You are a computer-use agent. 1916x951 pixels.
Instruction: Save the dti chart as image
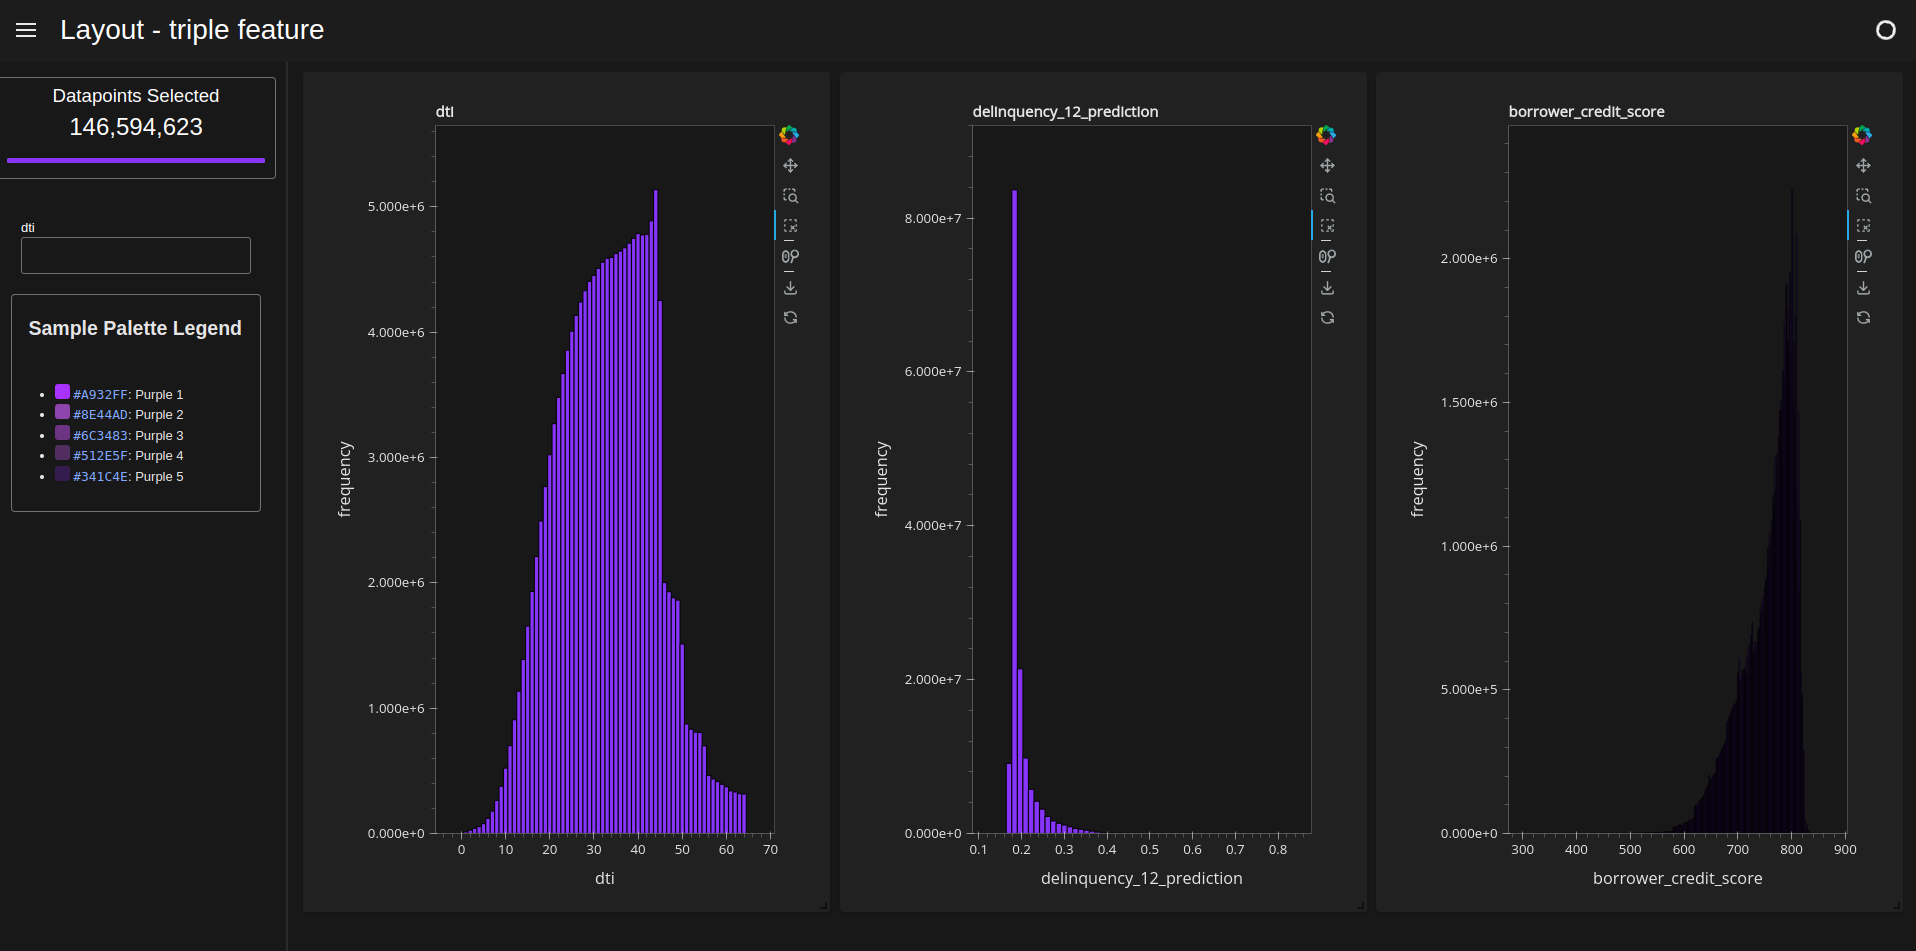pyautogui.click(x=790, y=288)
